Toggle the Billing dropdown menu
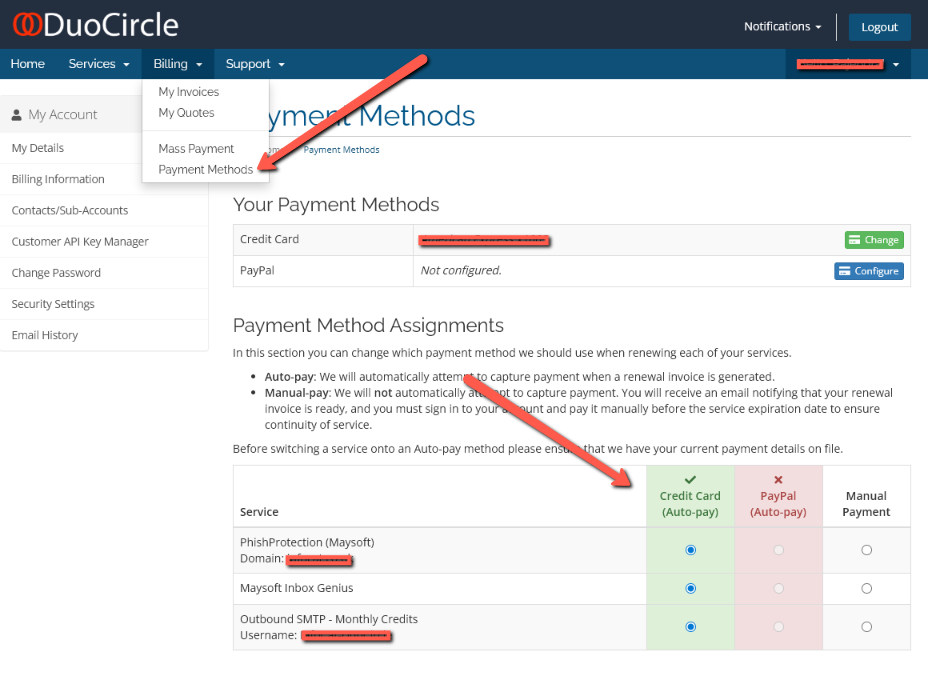The height and width of the screenshot is (676, 928). pos(178,64)
